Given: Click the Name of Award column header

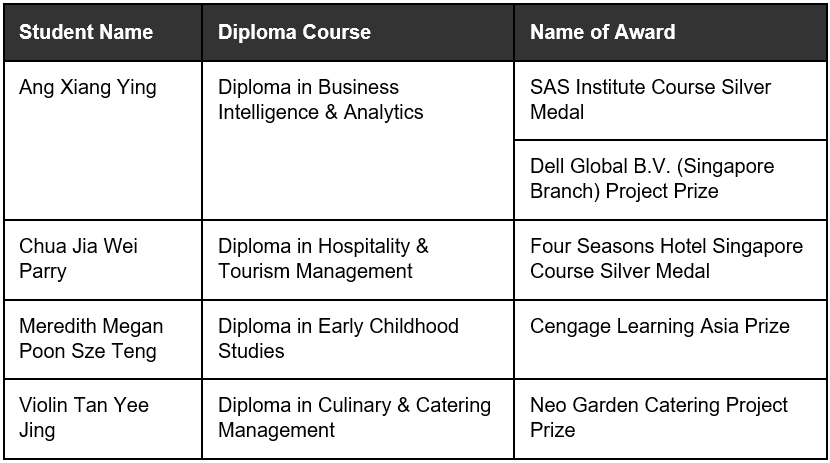Looking at the screenshot, I should [x=670, y=32].
